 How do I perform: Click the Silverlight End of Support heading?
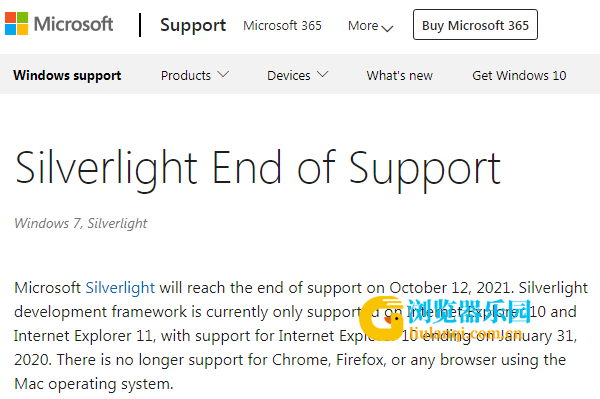pos(258,169)
